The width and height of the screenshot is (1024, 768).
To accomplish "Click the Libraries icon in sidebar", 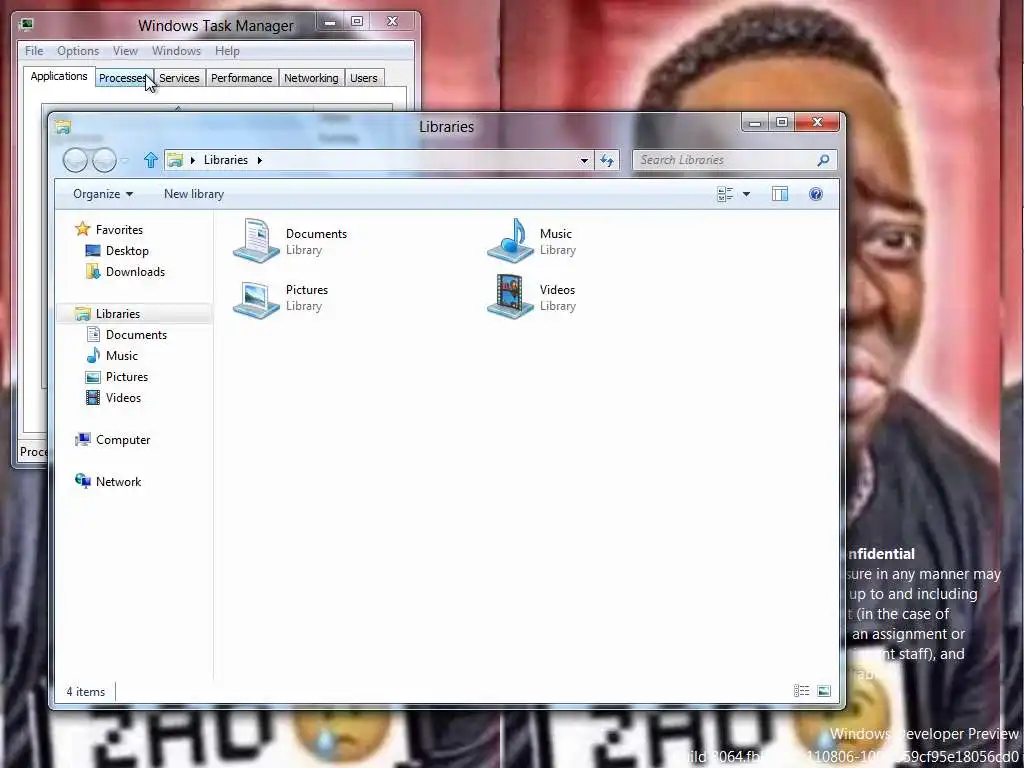I will point(83,314).
